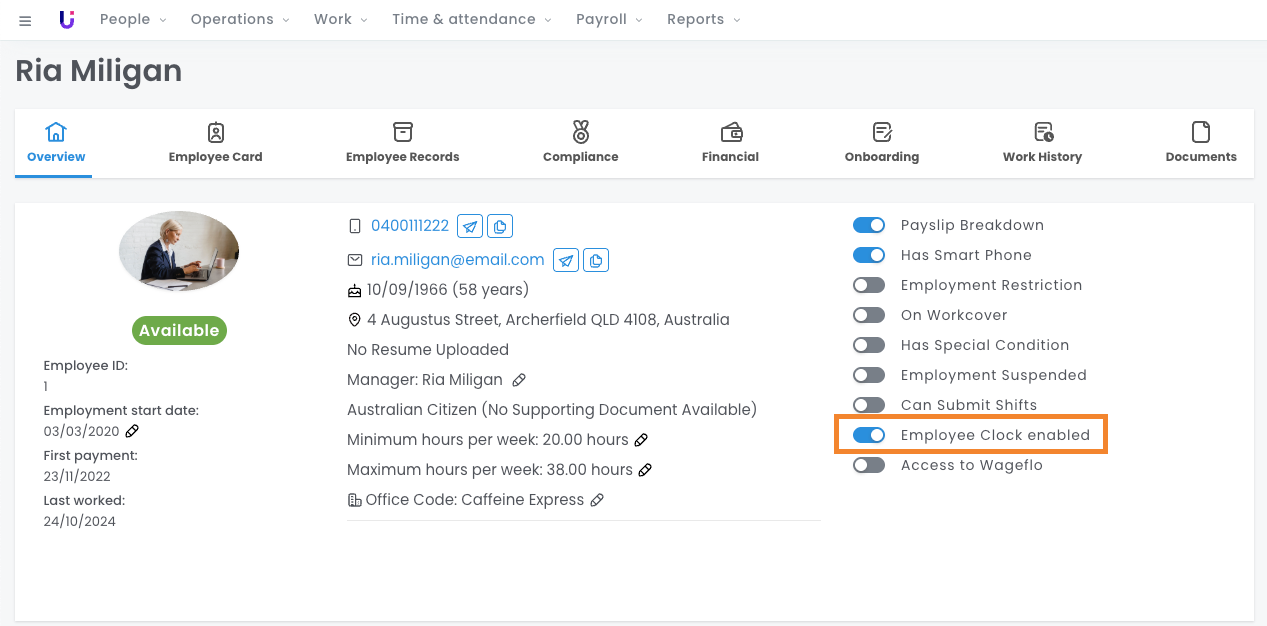This screenshot has height=626, width=1267.
Task: Edit the employment start date pencil icon
Action: (x=132, y=431)
